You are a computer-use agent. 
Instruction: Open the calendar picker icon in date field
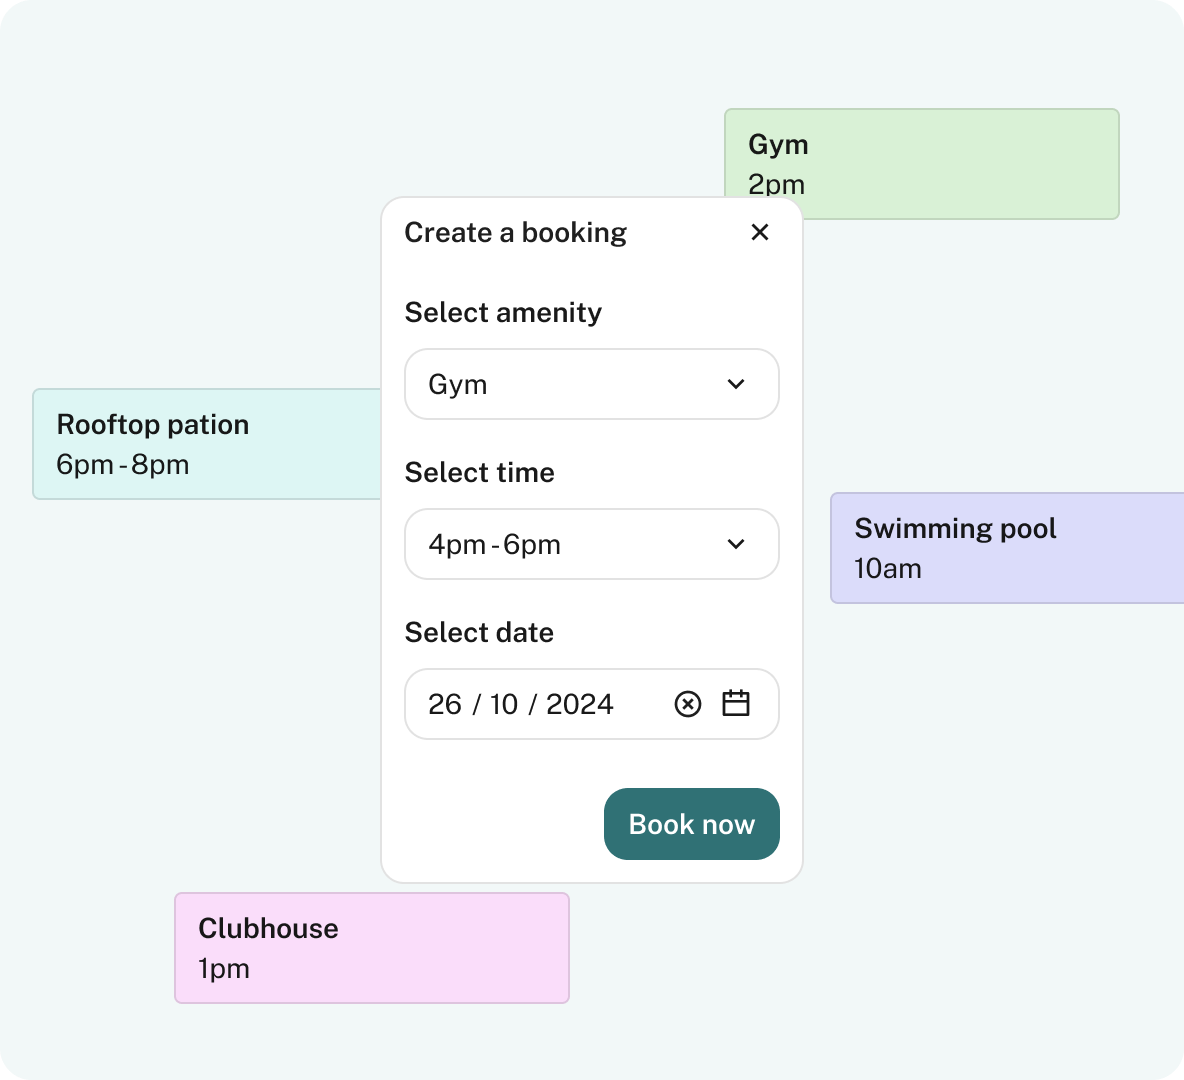coord(736,704)
